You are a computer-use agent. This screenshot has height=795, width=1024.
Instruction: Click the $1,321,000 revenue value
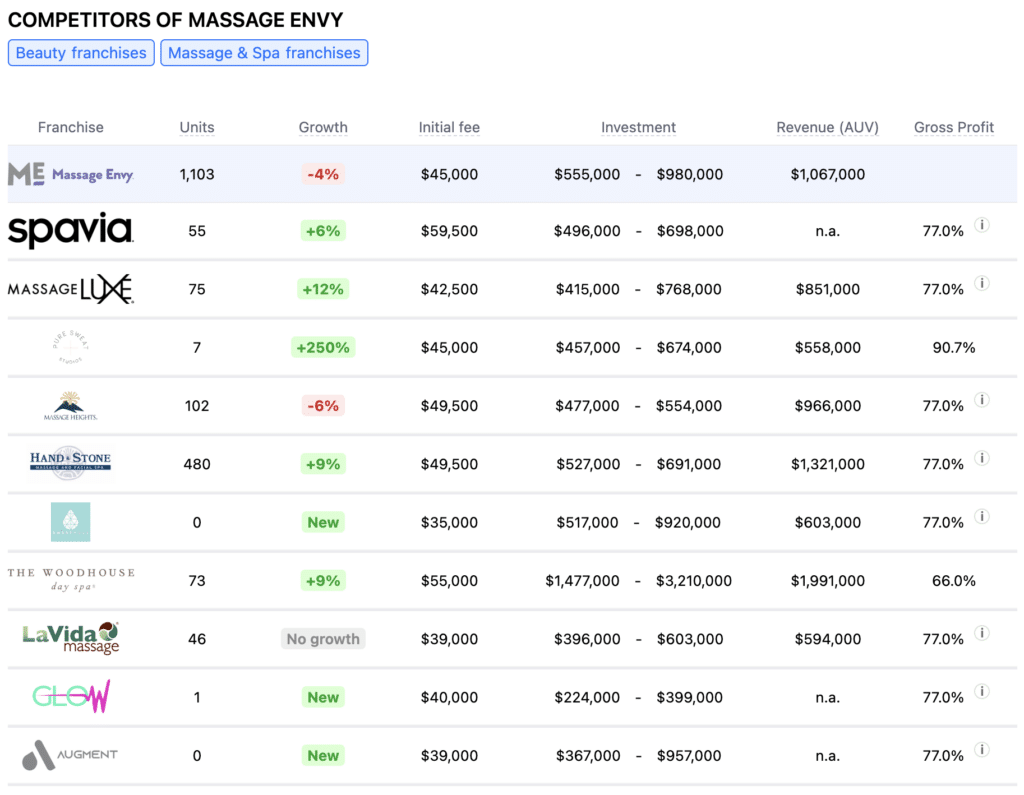coord(827,464)
